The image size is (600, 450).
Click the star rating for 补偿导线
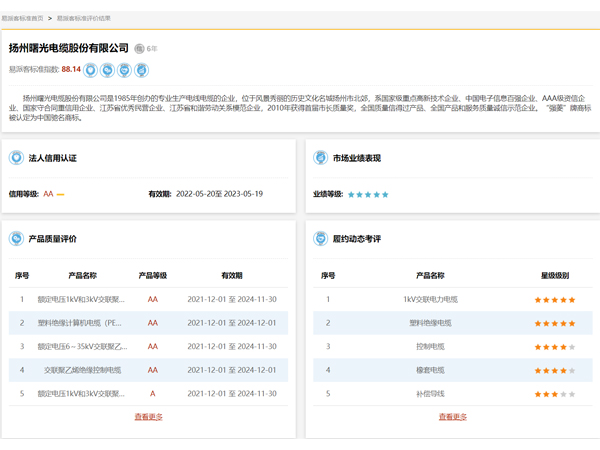tap(555, 395)
